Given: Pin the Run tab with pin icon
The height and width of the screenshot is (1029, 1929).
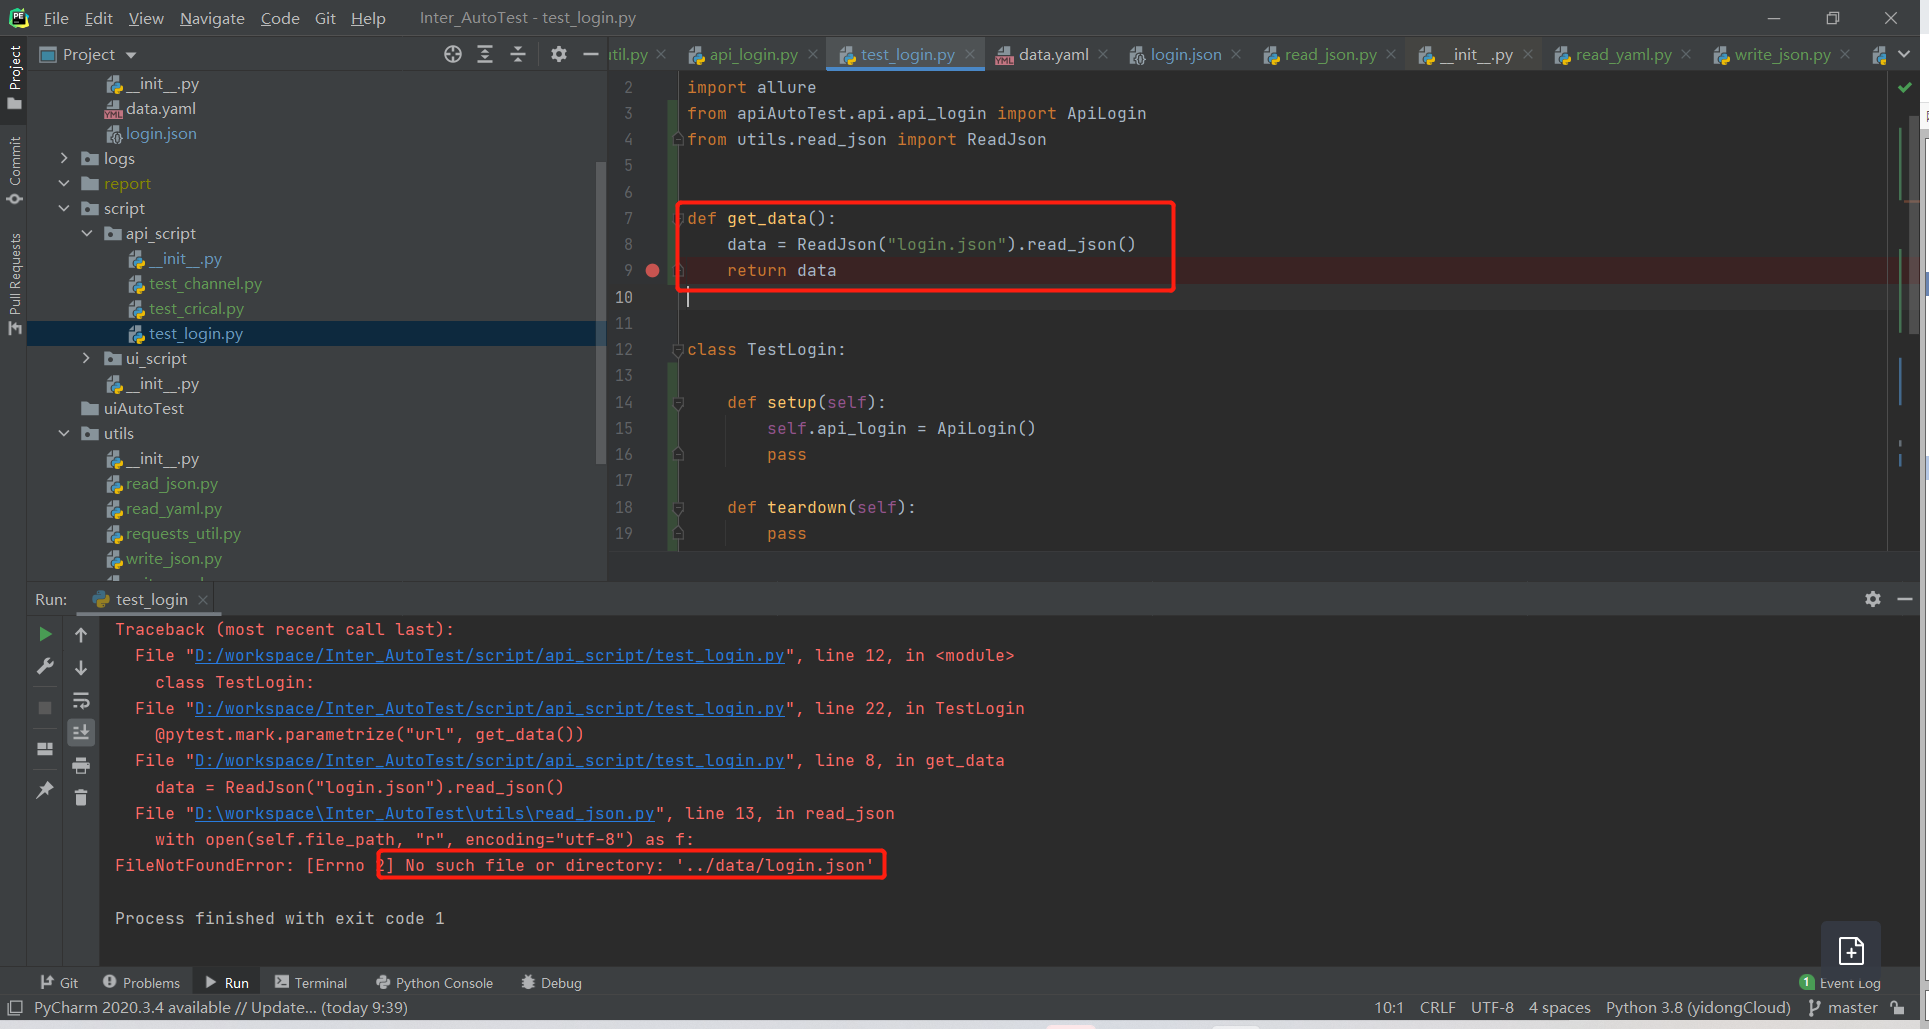Looking at the screenshot, I should point(45,790).
